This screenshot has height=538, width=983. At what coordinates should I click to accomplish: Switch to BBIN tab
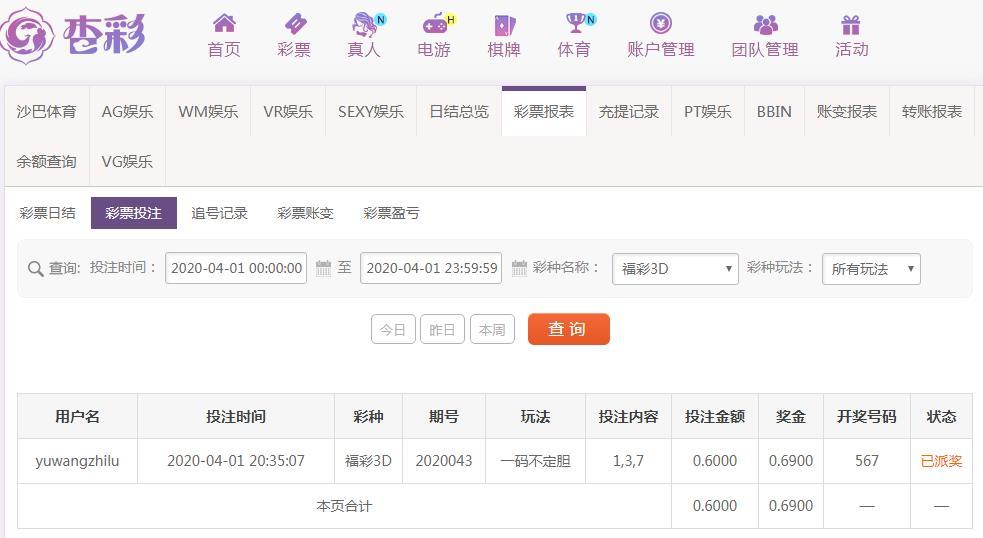coord(774,112)
